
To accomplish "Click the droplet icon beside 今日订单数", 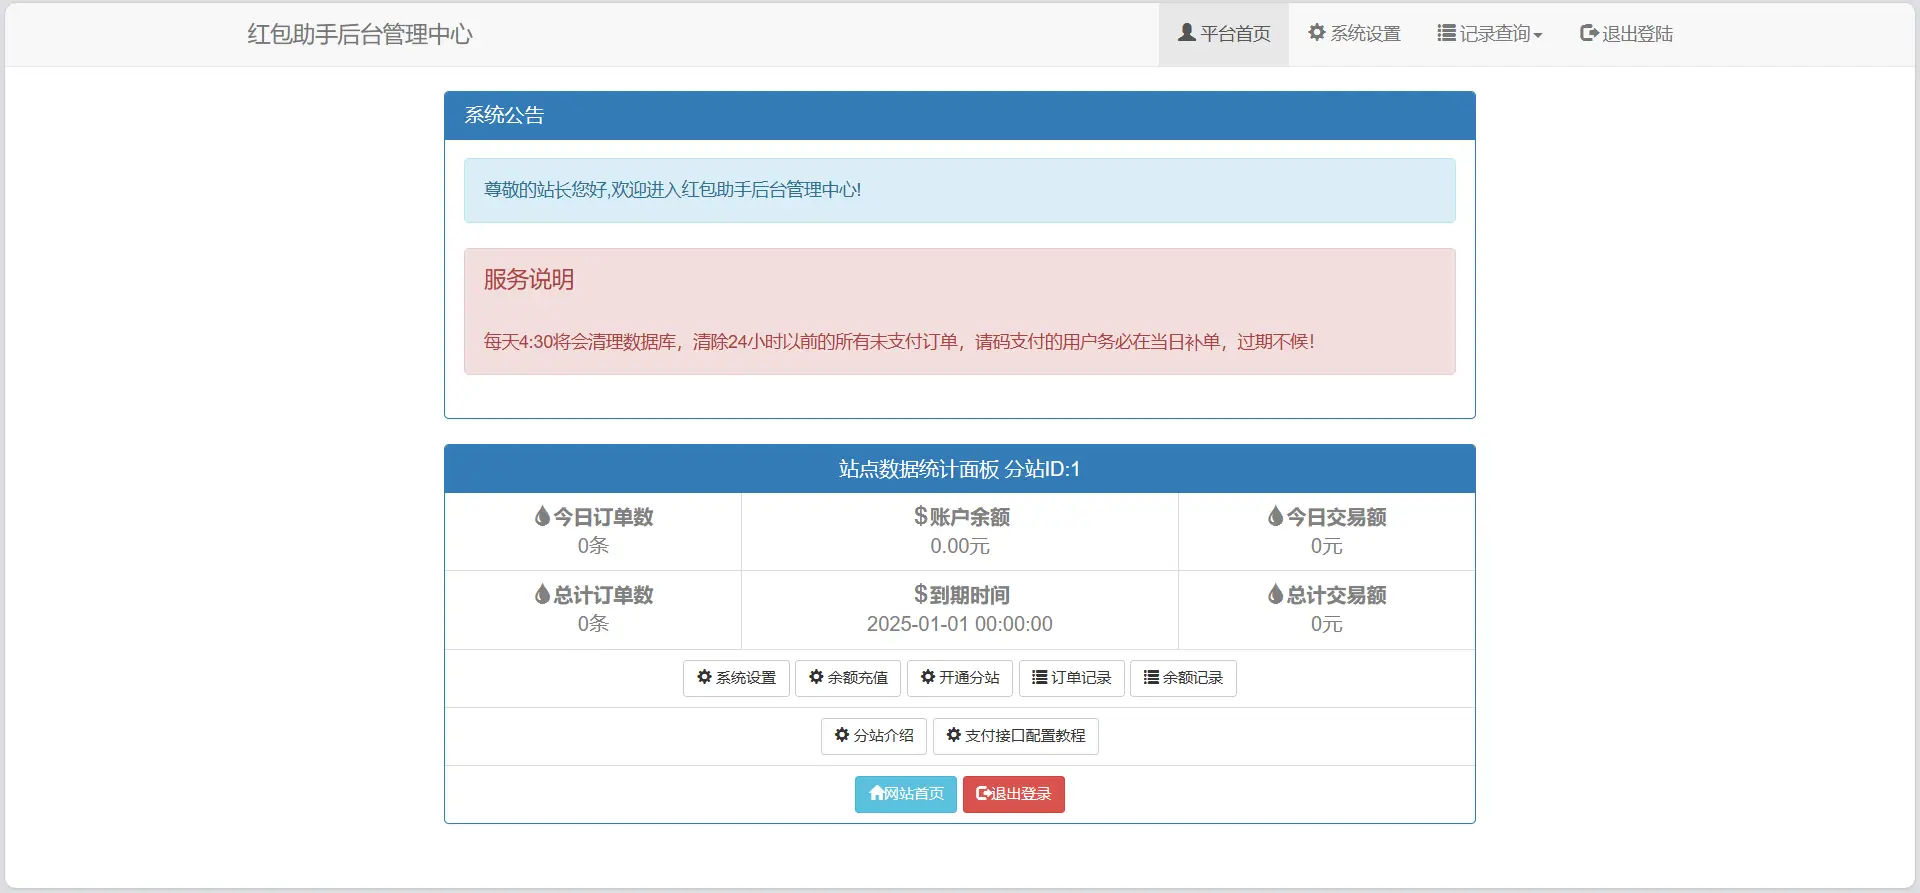I will [542, 516].
